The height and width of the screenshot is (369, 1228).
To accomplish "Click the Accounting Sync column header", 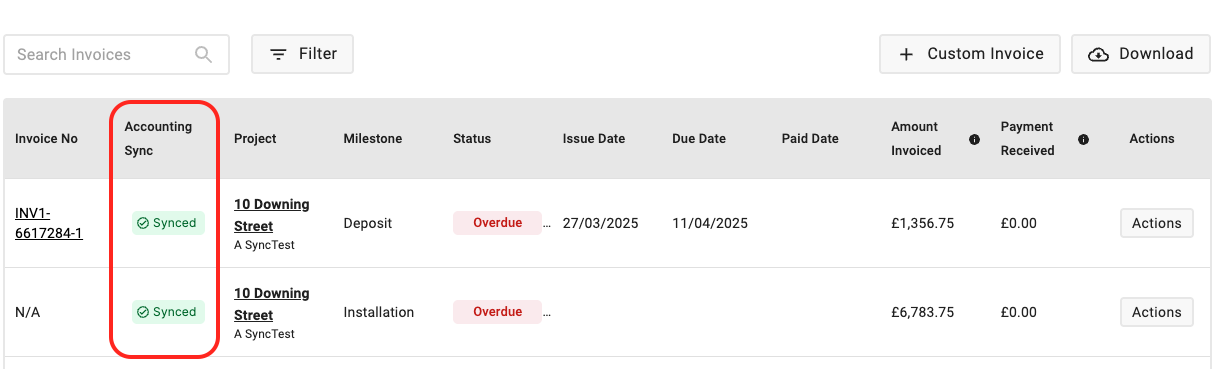I will (158, 139).
